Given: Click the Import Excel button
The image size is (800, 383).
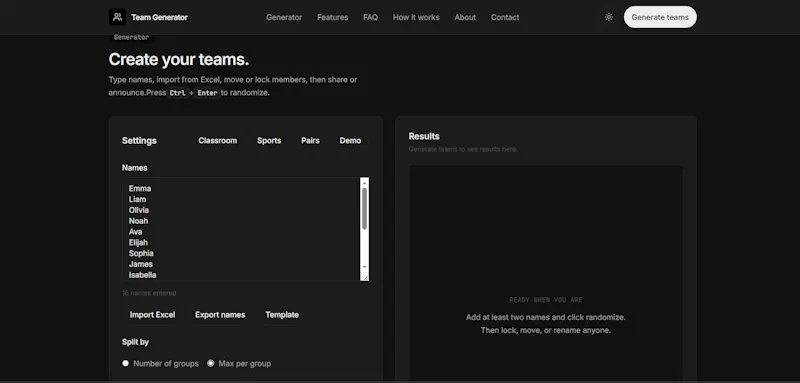Looking at the screenshot, I should (x=153, y=315).
